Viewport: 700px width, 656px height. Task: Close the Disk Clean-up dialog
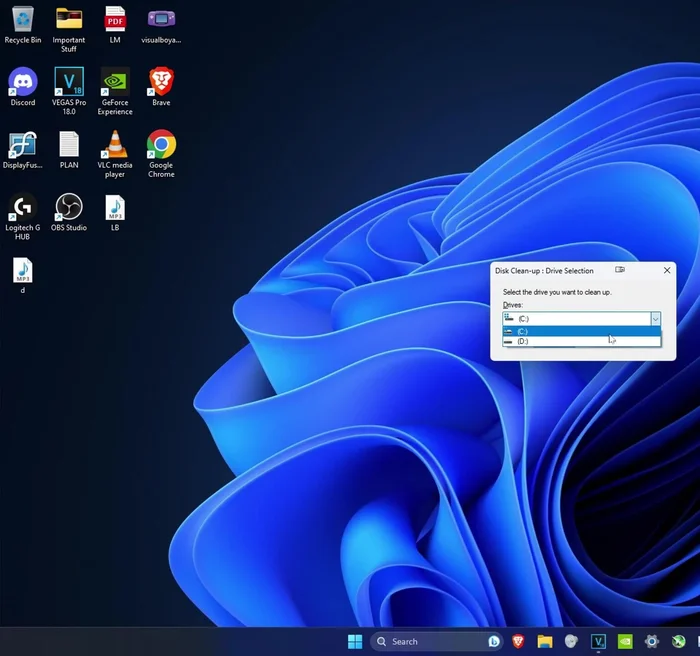pos(667,270)
